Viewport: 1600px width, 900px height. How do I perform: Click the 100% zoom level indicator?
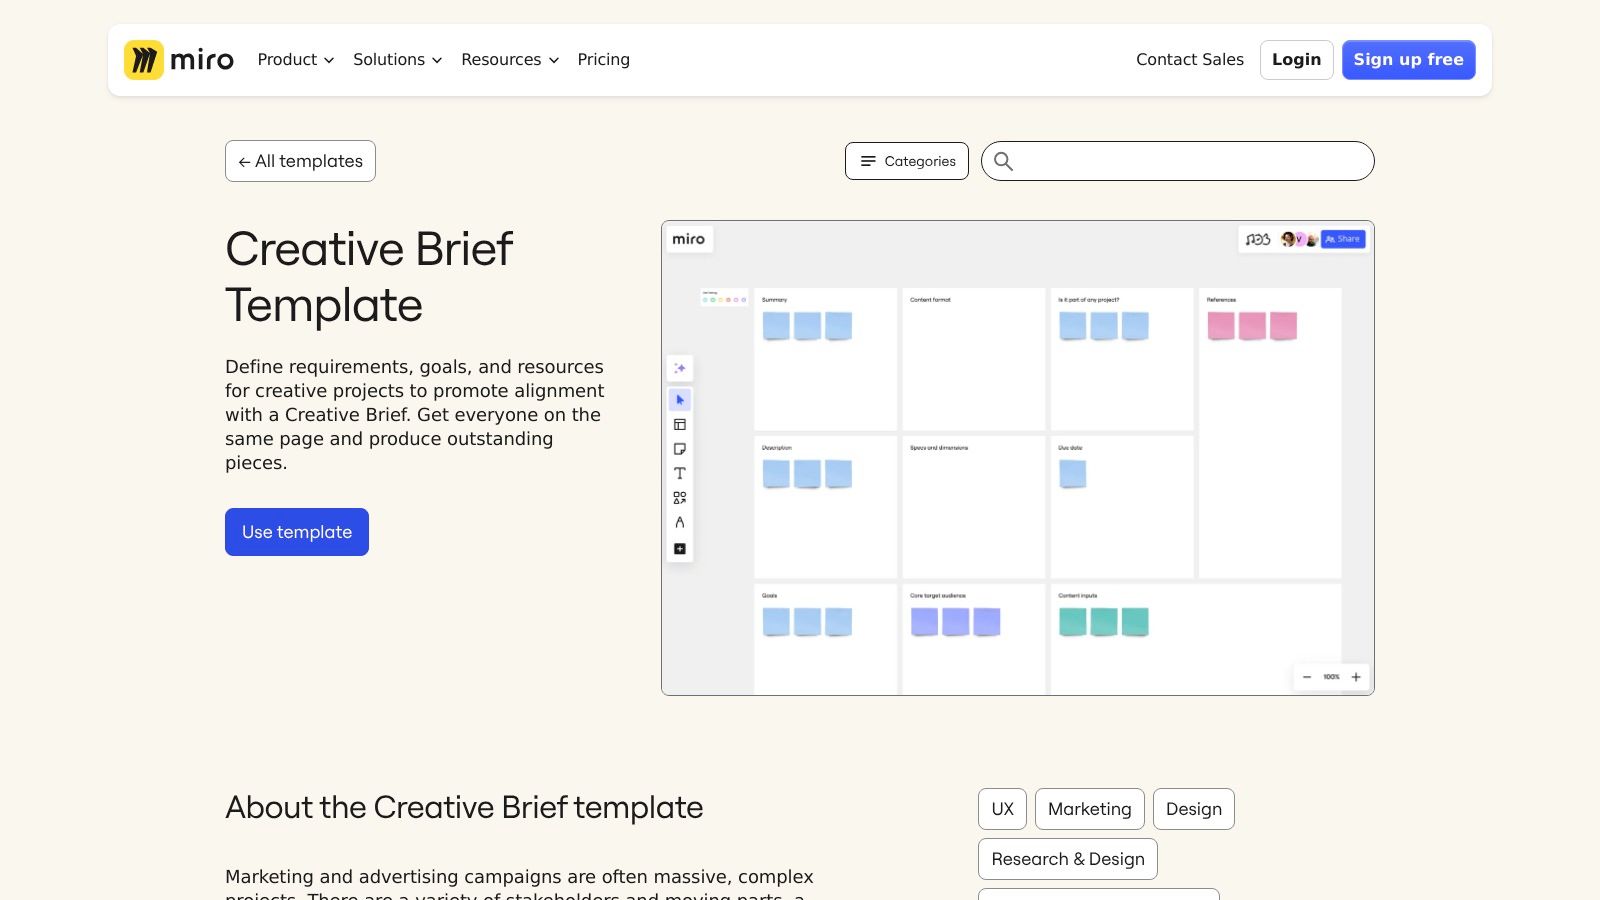pyautogui.click(x=1331, y=677)
